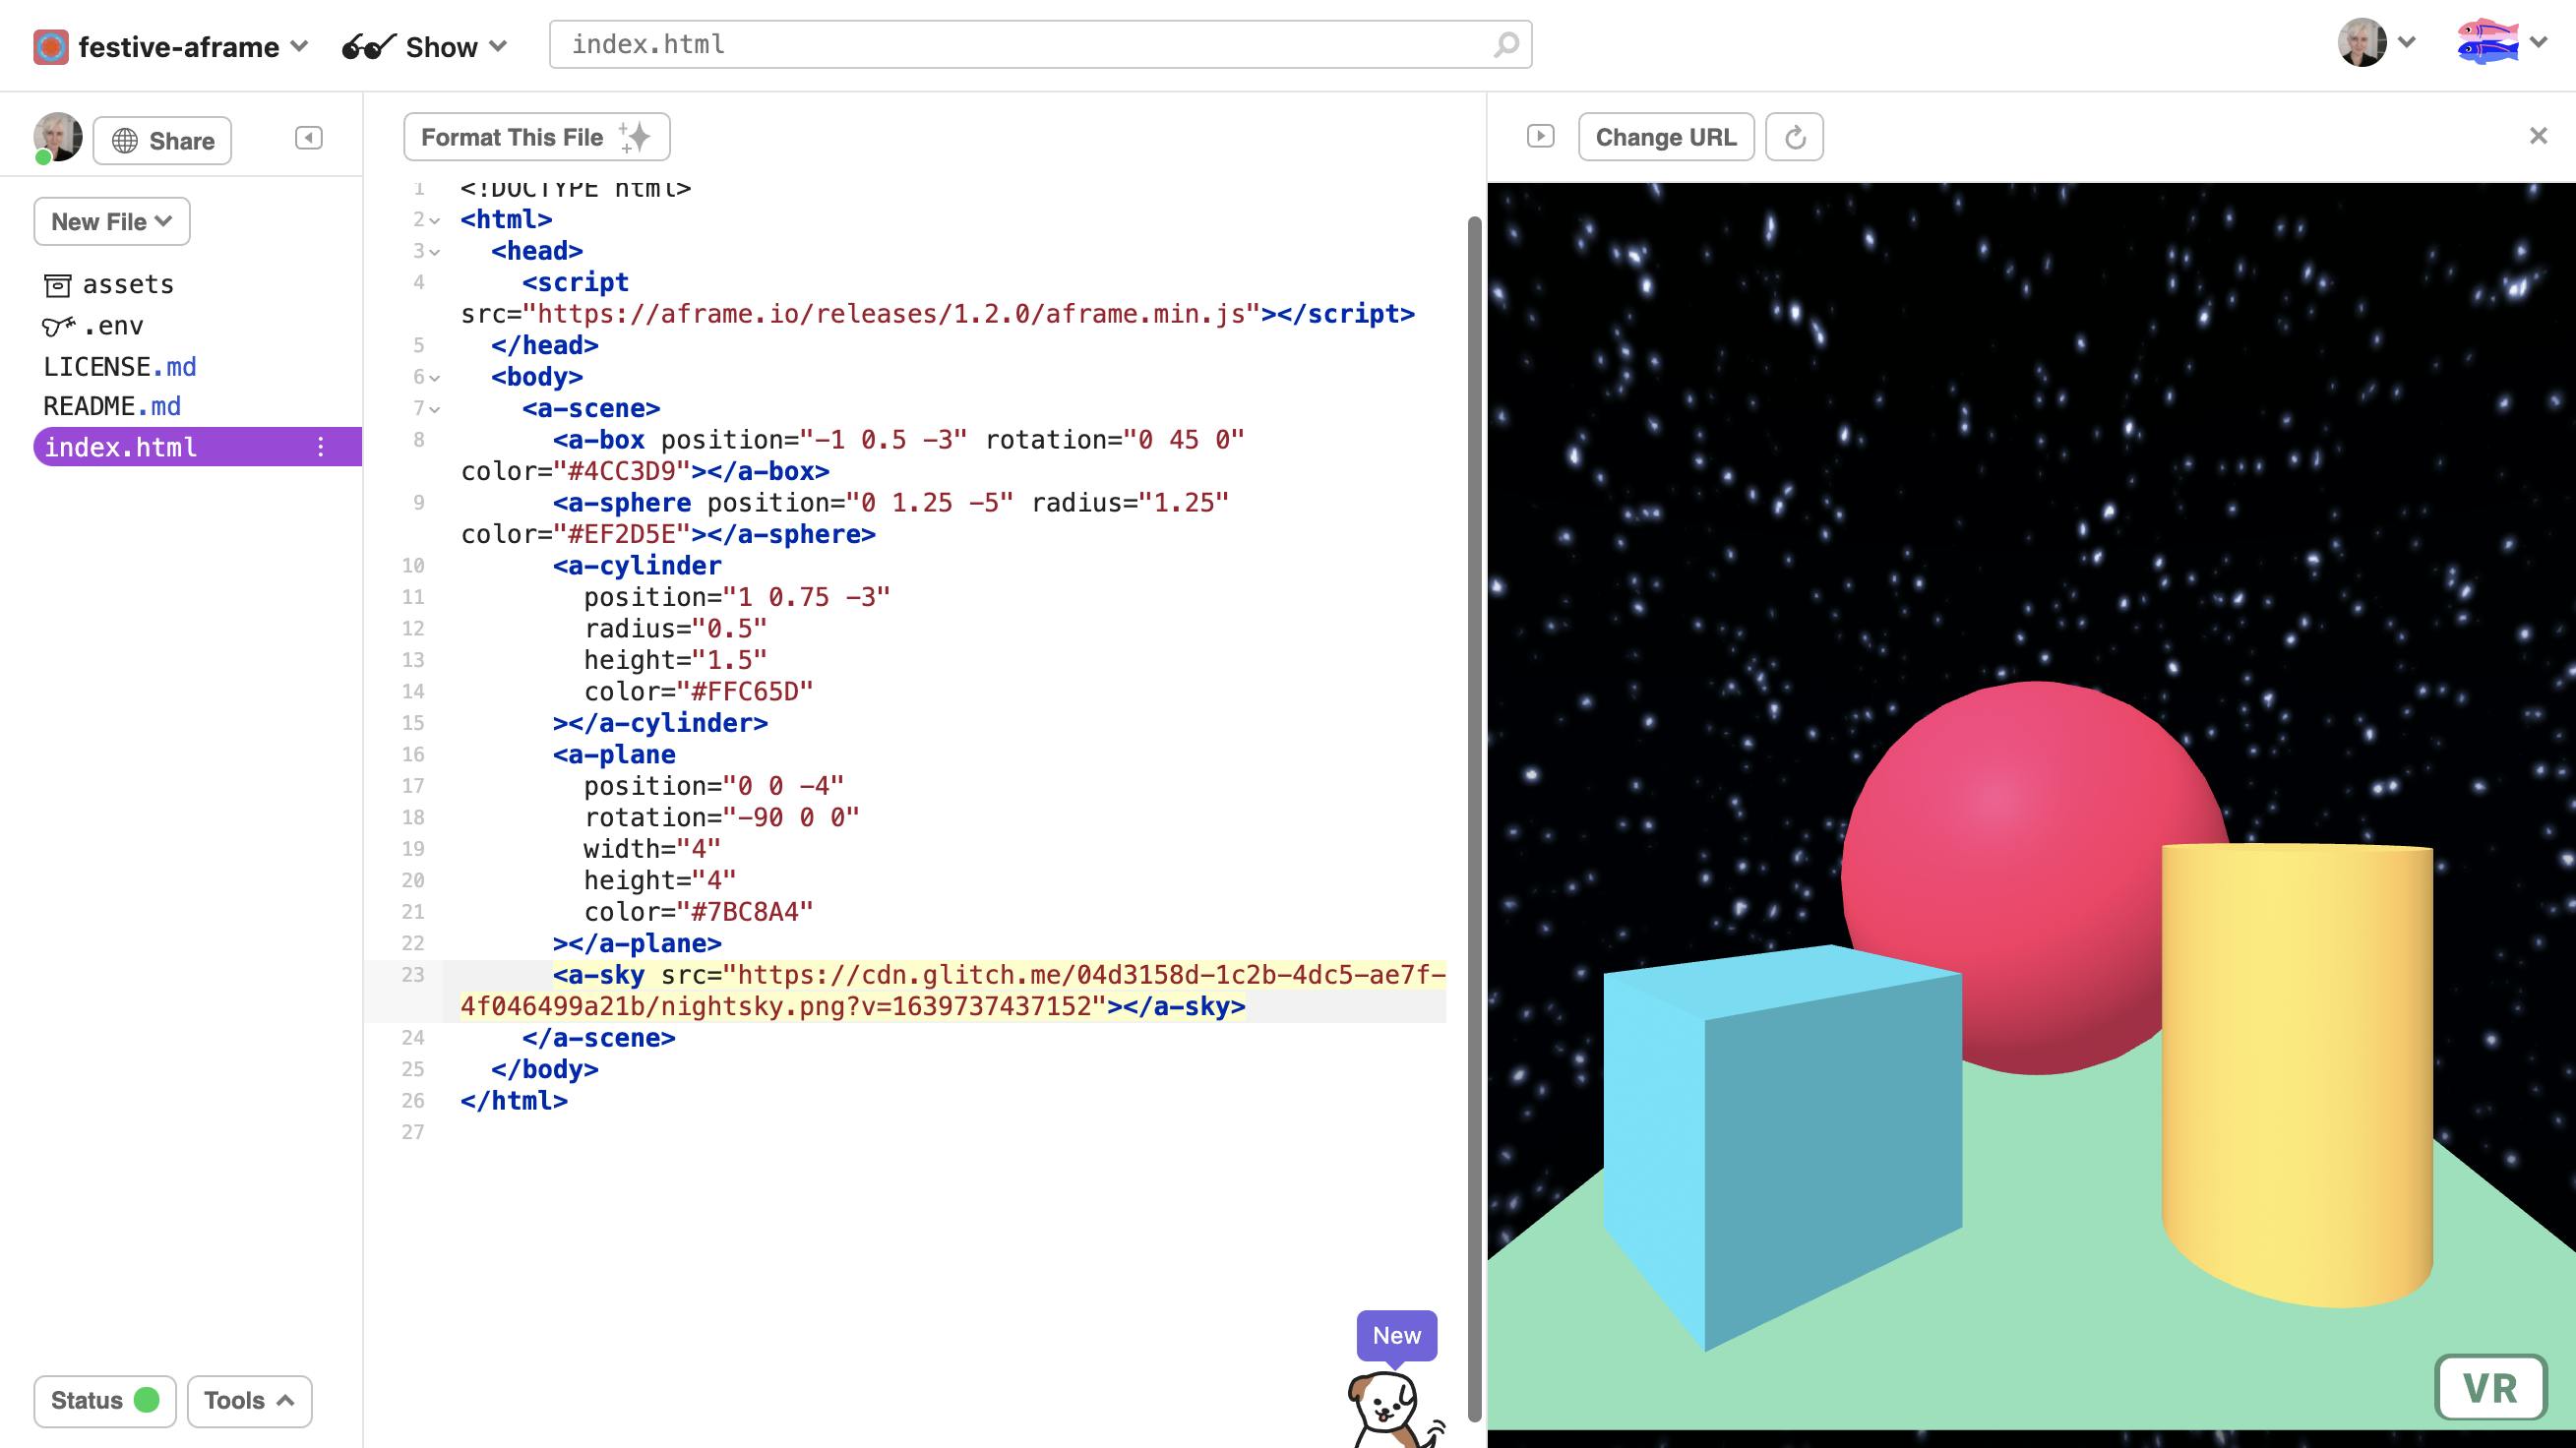Click the Change URL button

coord(1663,136)
